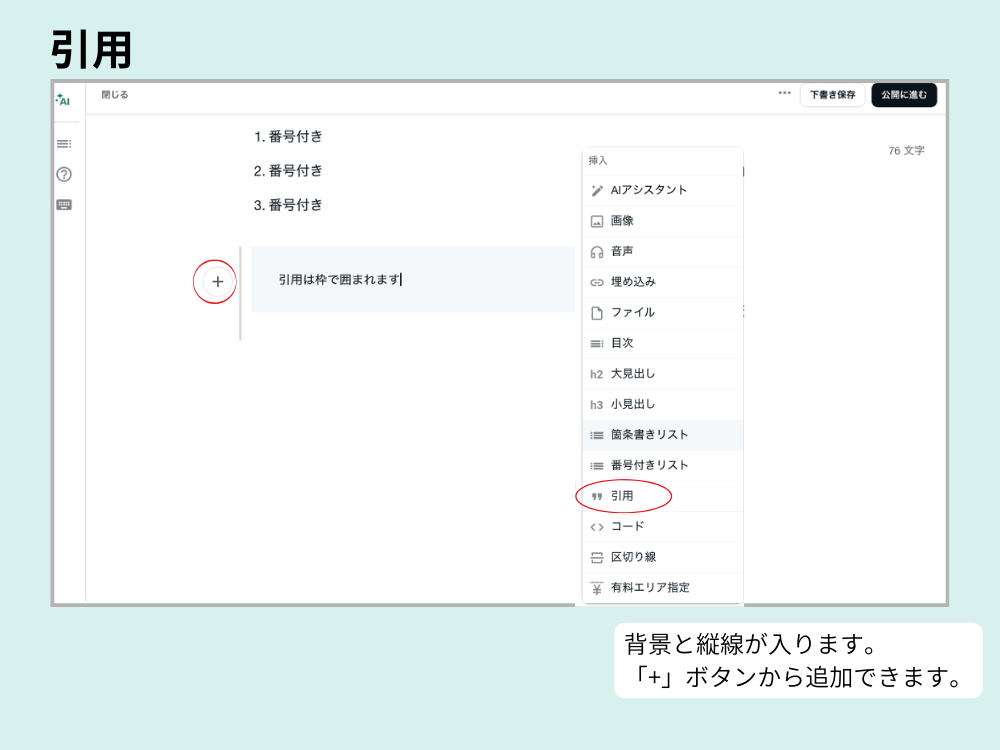The width and height of the screenshot is (1000, 750).
Task: Insert audio via the 音声 headphone icon
Action: [x=625, y=251]
